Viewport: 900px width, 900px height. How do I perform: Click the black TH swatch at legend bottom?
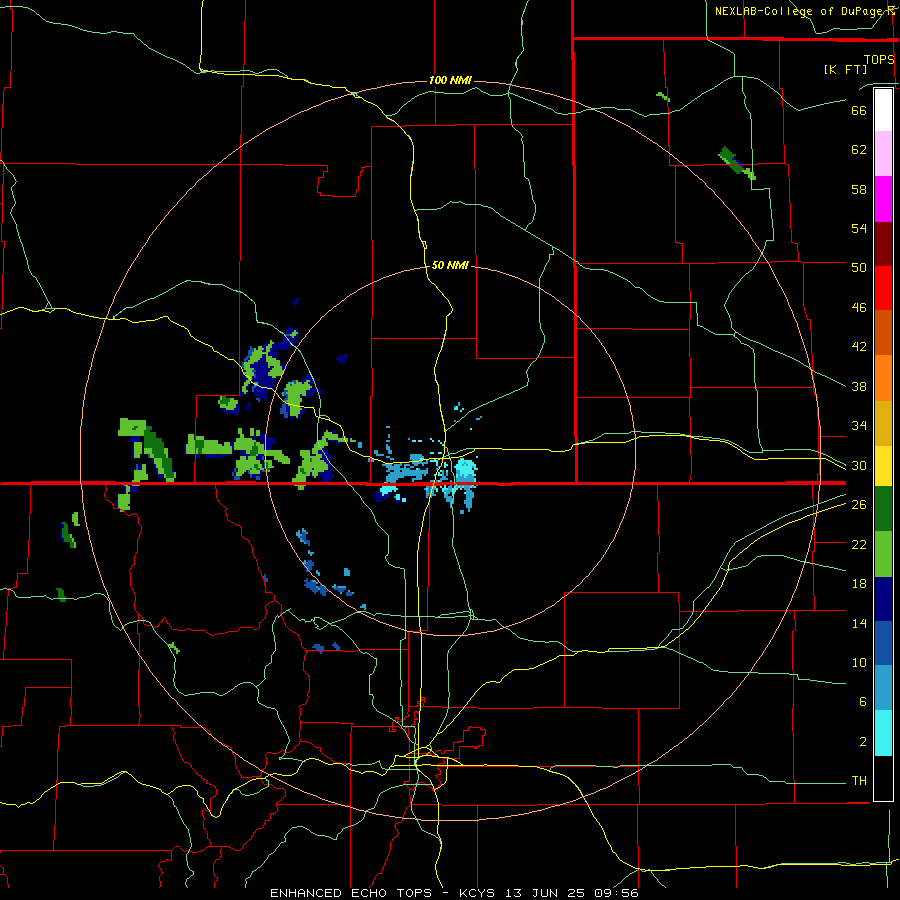tap(883, 778)
